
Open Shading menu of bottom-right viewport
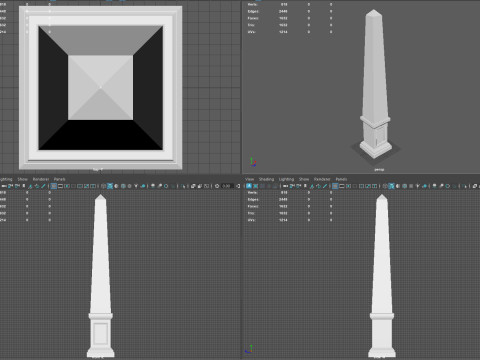[x=266, y=179]
